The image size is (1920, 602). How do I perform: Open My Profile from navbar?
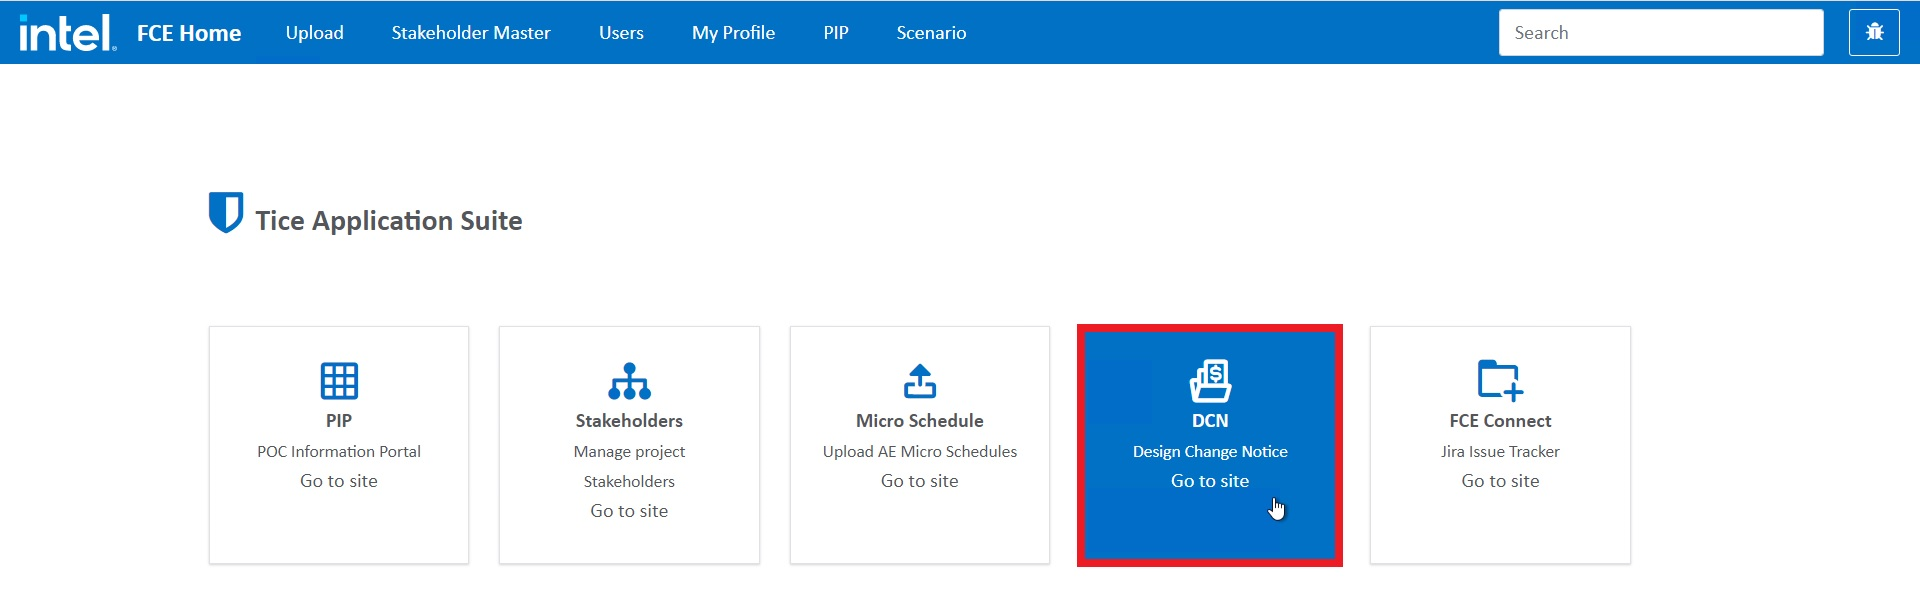coord(733,33)
